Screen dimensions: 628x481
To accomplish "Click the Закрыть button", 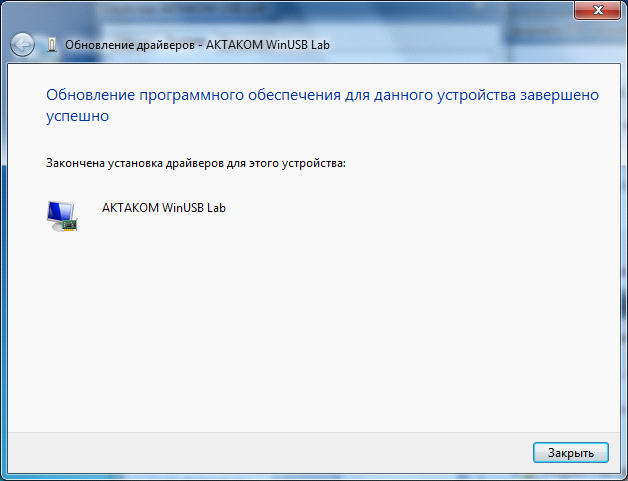I will 571,453.
